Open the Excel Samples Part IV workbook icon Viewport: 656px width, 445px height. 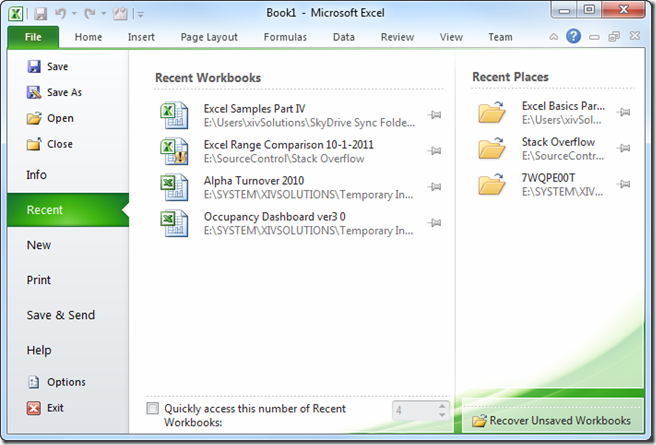click(x=174, y=115)
